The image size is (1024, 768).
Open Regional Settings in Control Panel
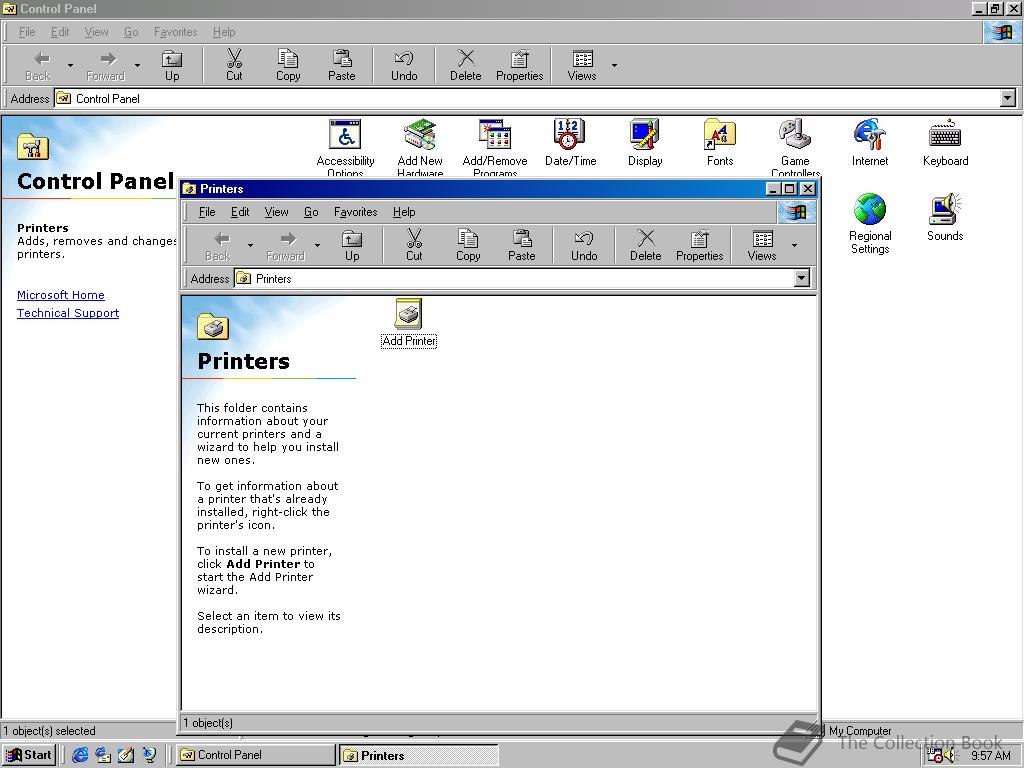click(x=870, y=224)
